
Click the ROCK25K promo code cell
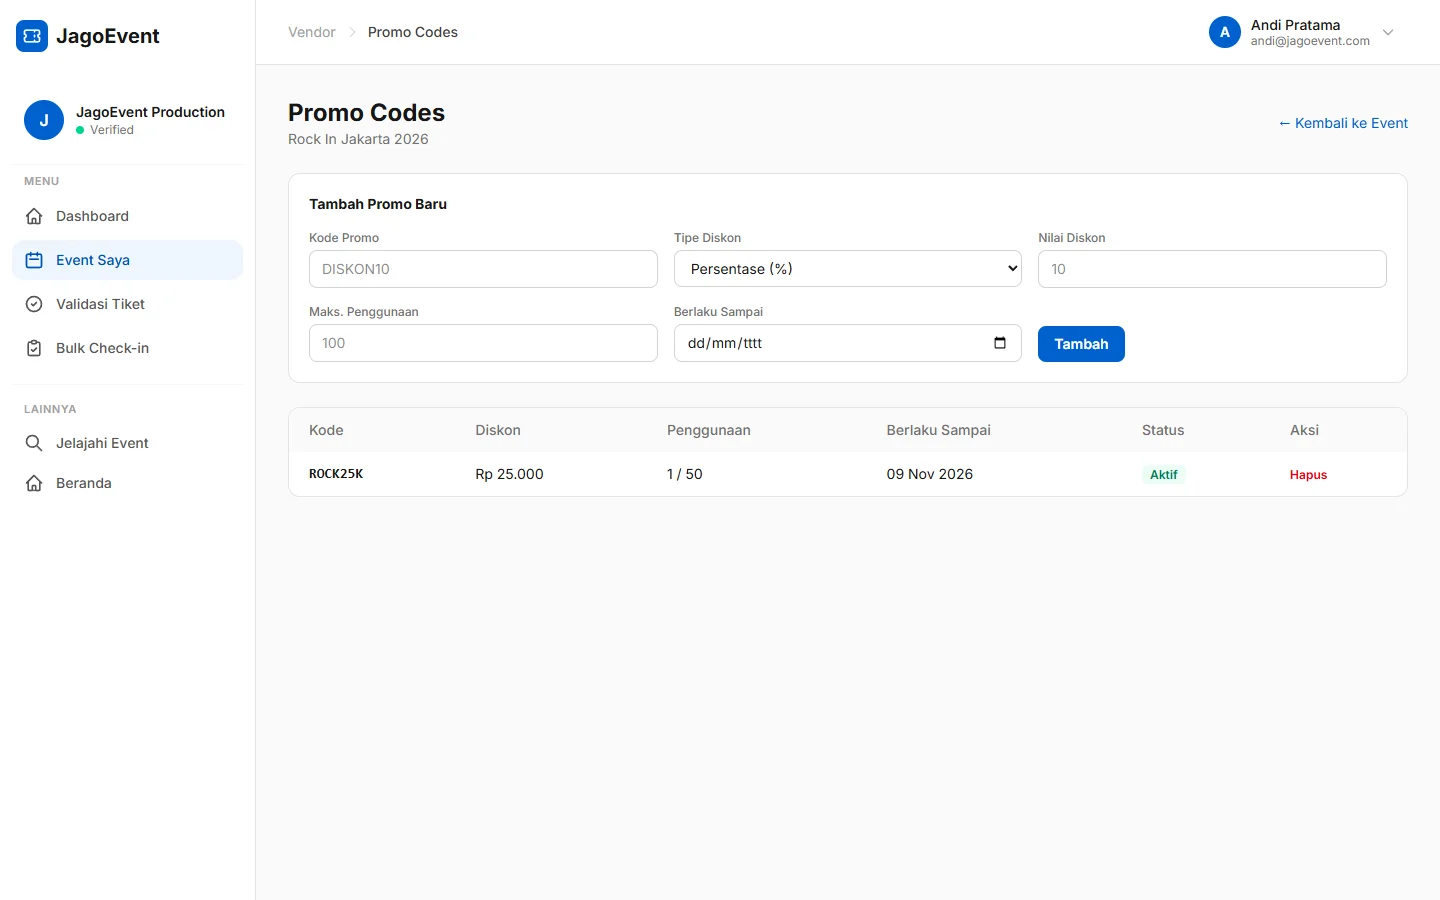[336, 474]
